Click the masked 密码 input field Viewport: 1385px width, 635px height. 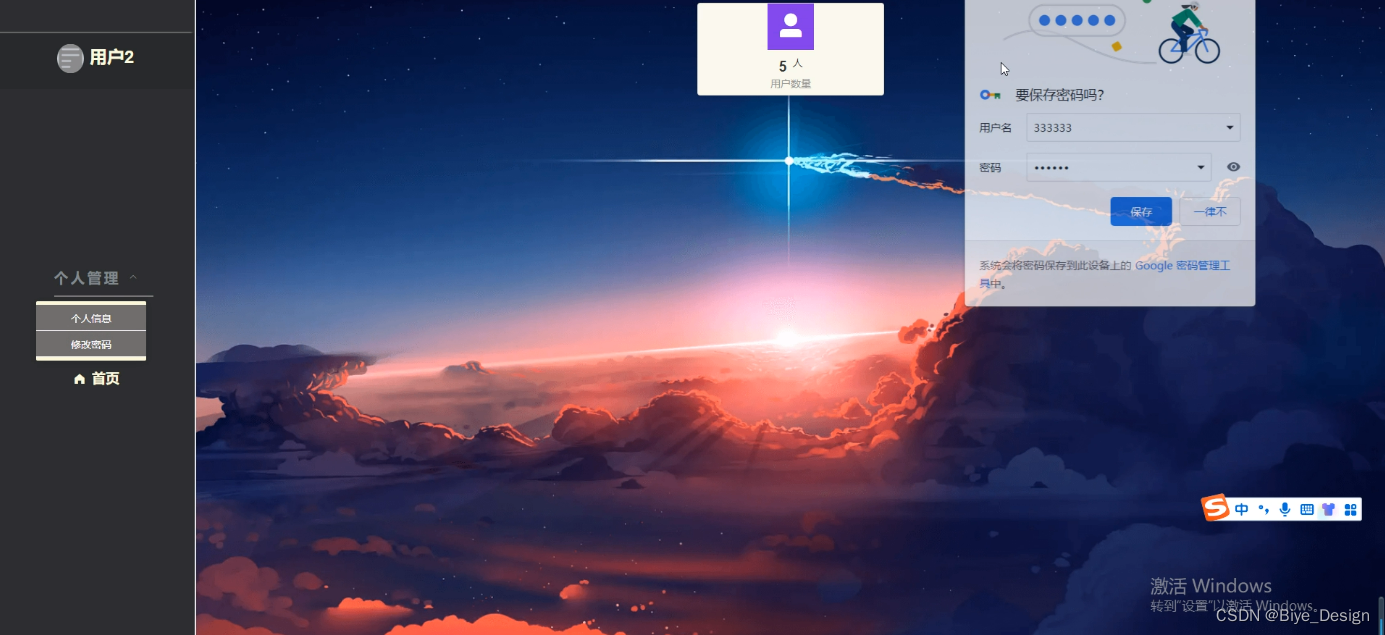[x=1118, y=167]
